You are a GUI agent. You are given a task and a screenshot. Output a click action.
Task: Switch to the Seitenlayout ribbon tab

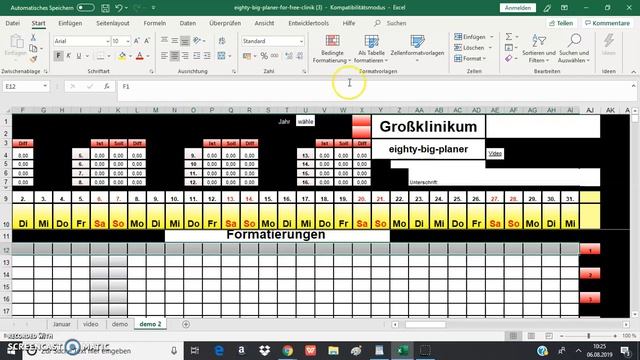coord(113,23)
